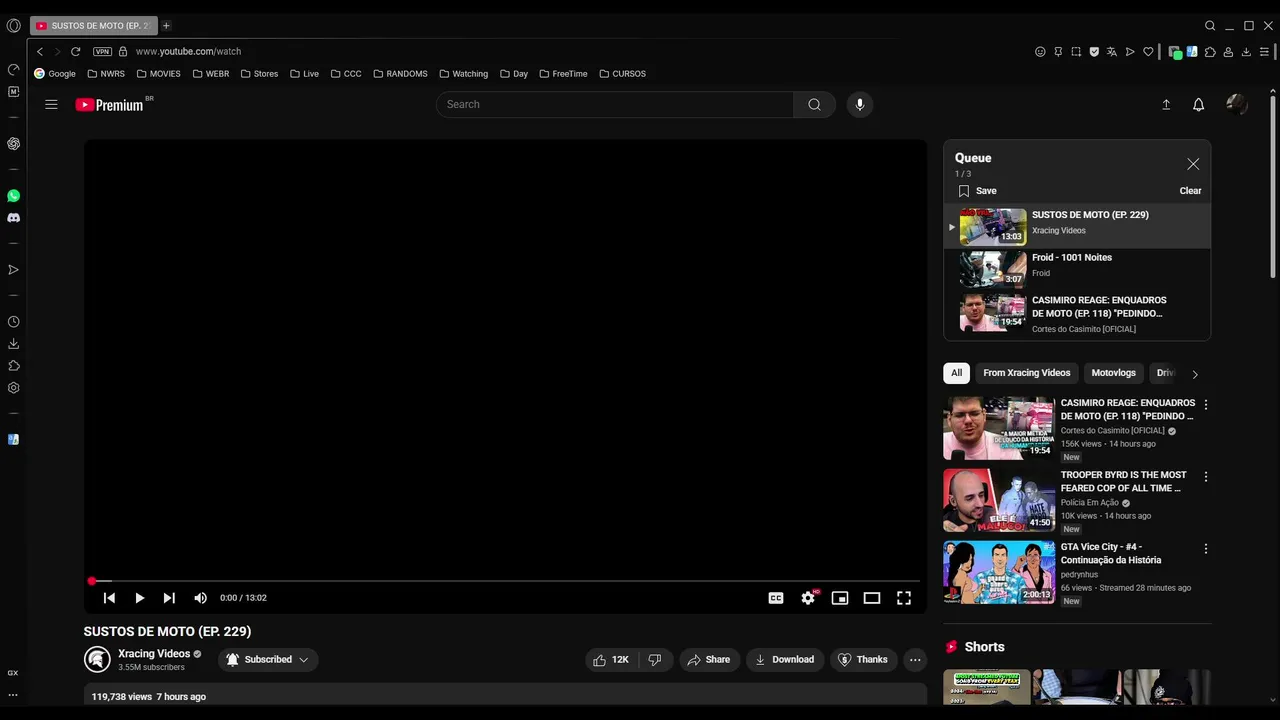Open more actions ellipsis under the video
This screenshot has height=720, width=1280.
915,660
